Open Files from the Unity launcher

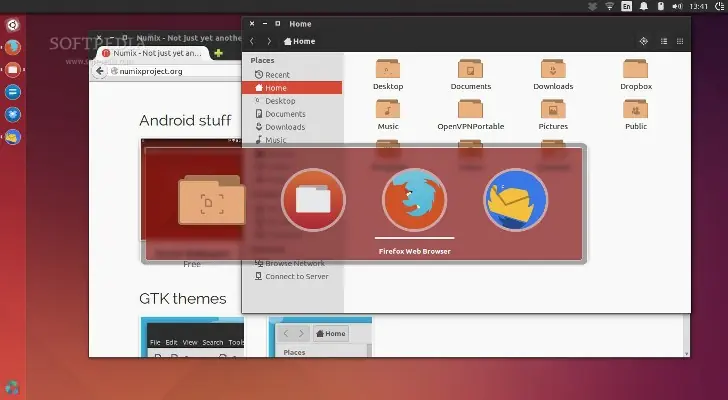coord(13,70)
